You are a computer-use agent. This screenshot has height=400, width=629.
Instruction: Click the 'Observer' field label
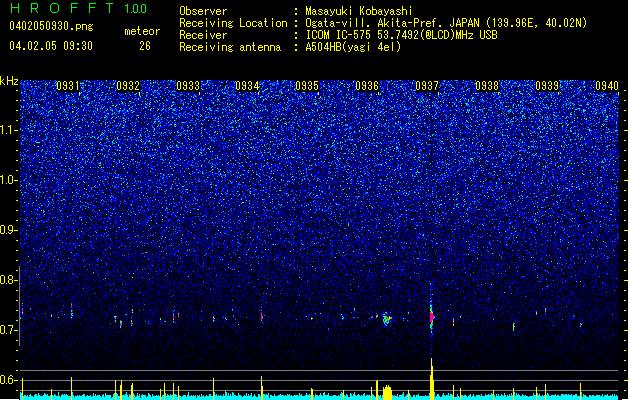pyautogui.click(x=203, y=11)
